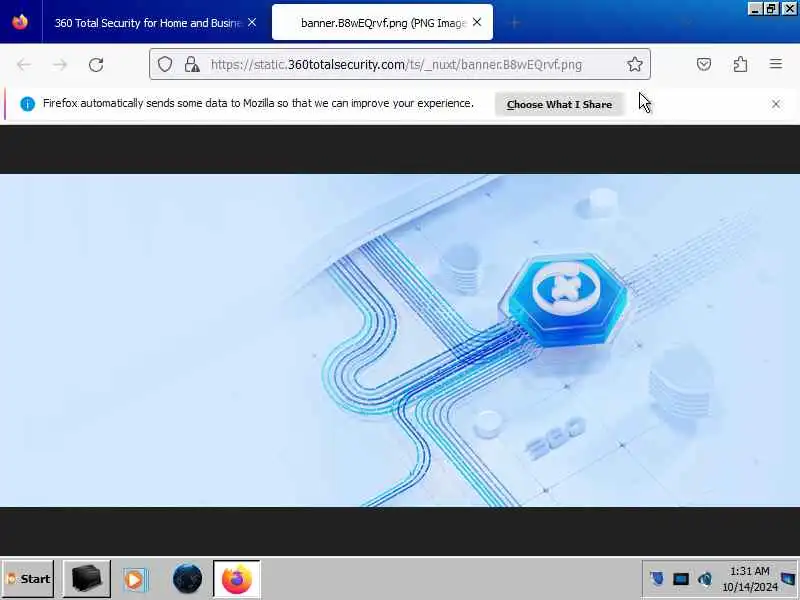
Task: Launch the media player taskbar icon
Action: tap(135, 579)
